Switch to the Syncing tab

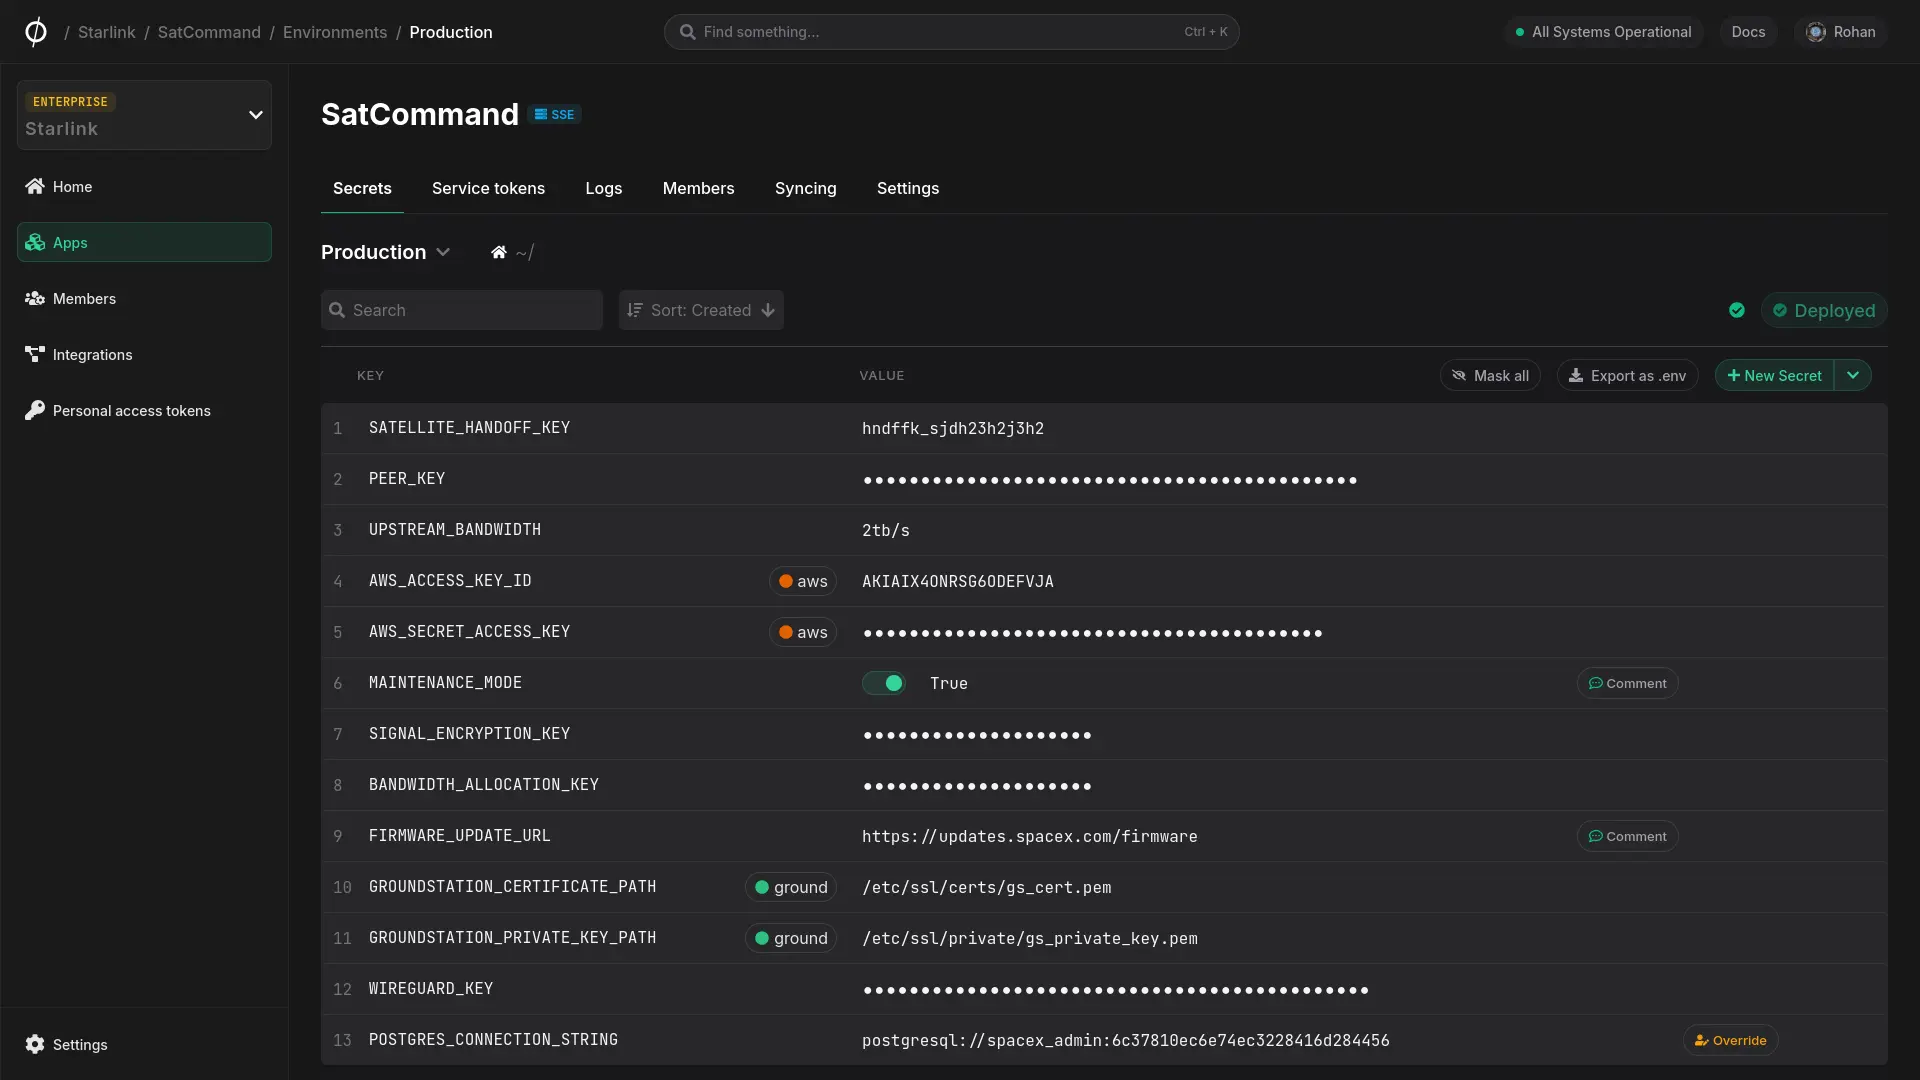point(805,189)
